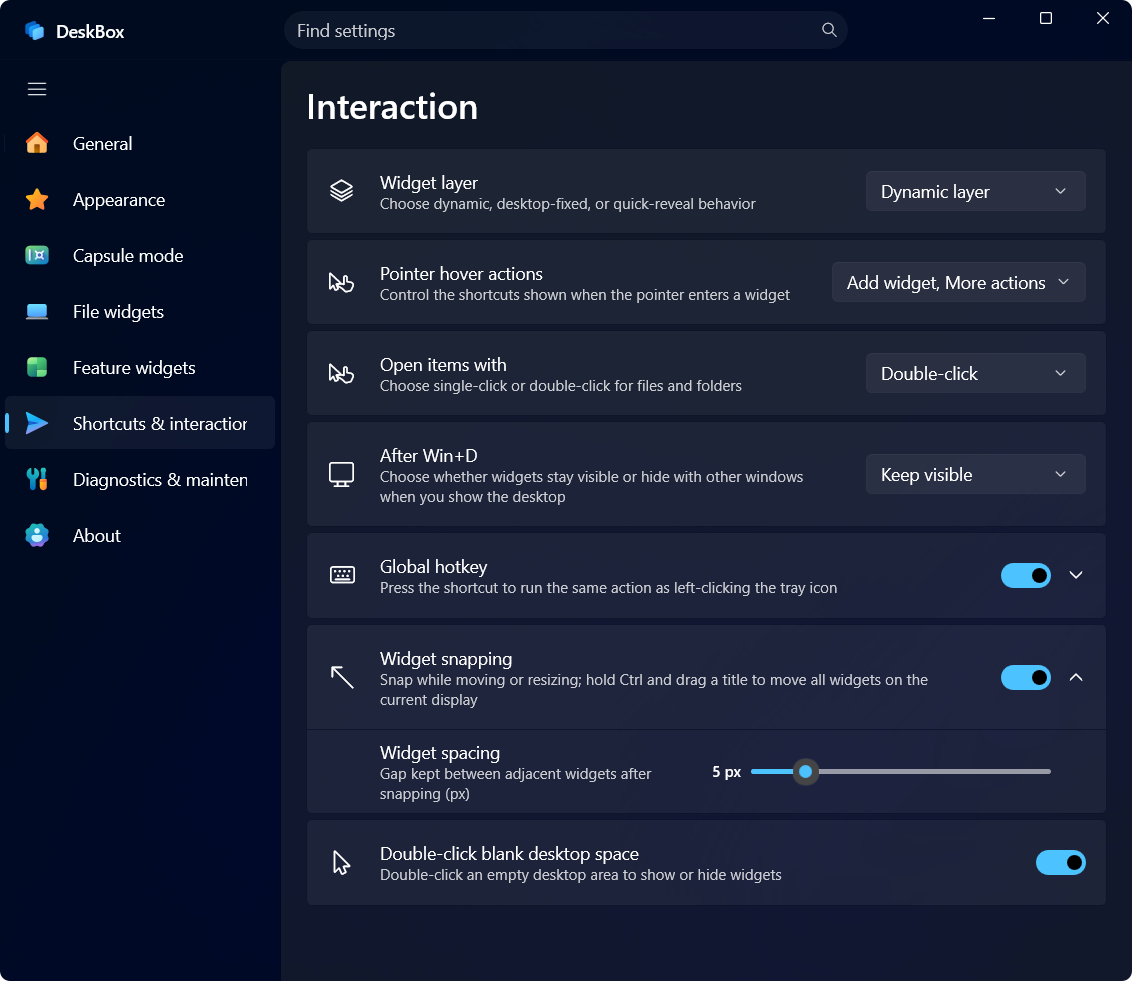Click the Find settings search field
1132x981 pixels.
click(565, 30)
